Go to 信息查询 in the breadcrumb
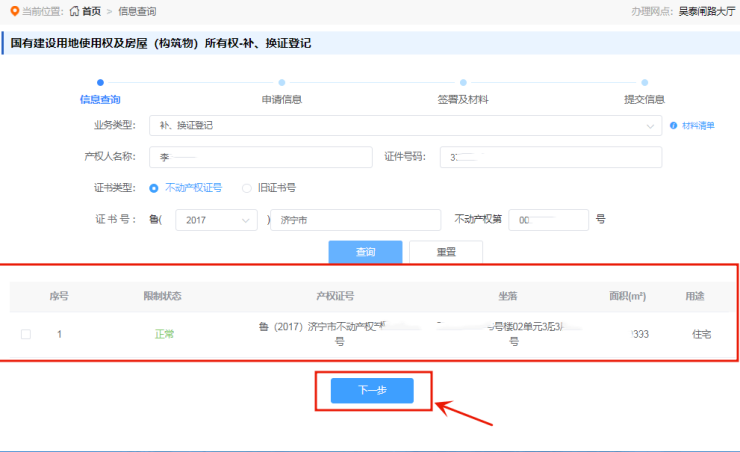This screenshot has height=452, width=740. point(137,11)
